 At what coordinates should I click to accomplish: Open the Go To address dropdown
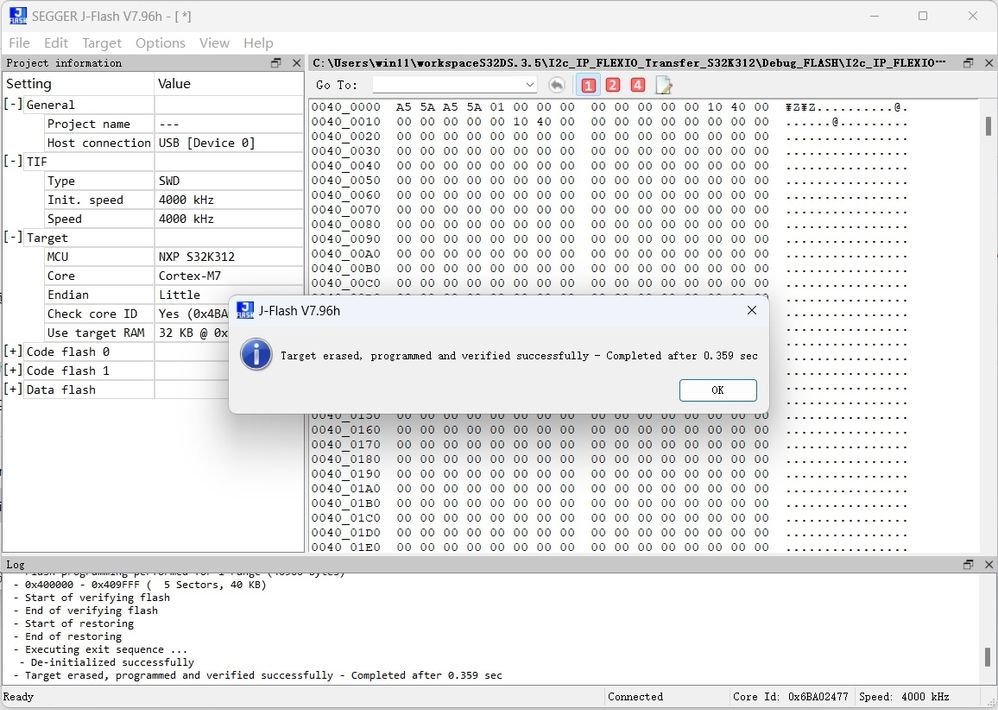click(530, 85)
